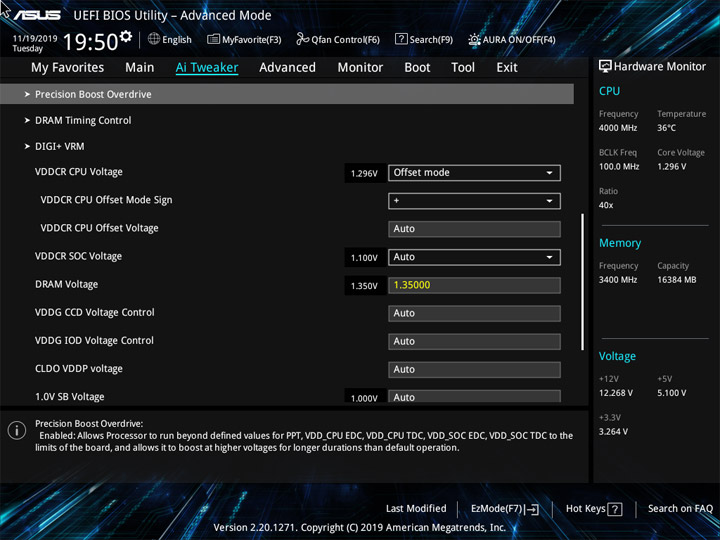Click the DRAM Voltage label

(66, 284)
